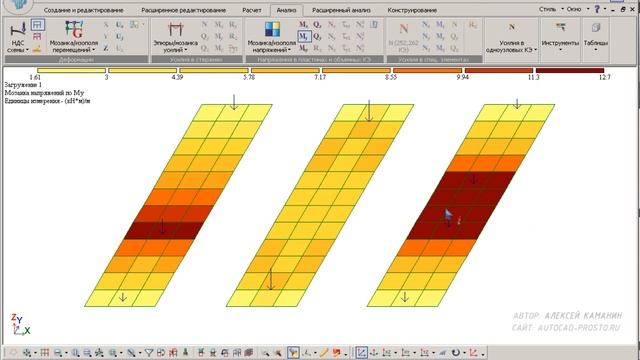
Task: Select the Анализ tab
Action: point(286,10)
